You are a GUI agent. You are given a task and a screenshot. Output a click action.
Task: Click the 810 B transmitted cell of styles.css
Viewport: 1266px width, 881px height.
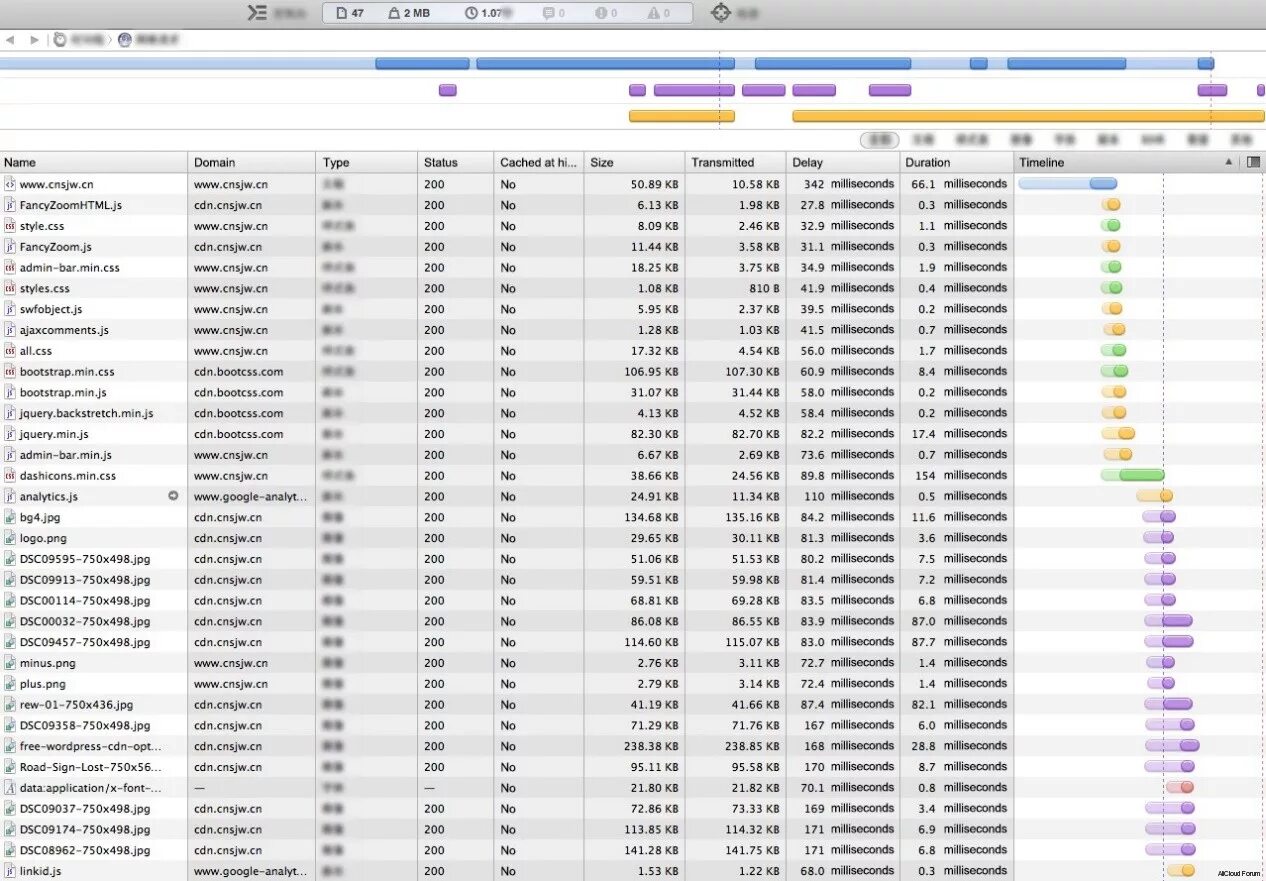pos(763,288)
